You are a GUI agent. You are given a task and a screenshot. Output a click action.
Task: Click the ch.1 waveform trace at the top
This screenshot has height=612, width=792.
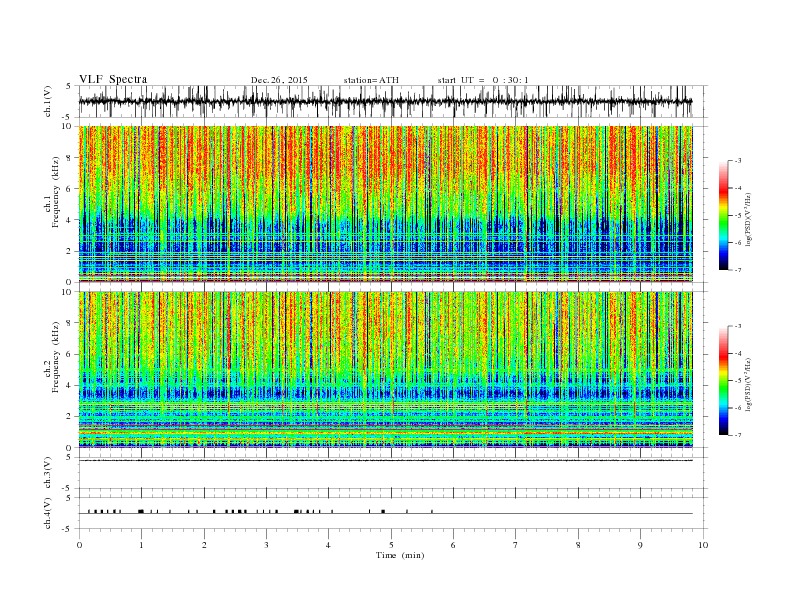coord(386,101)
